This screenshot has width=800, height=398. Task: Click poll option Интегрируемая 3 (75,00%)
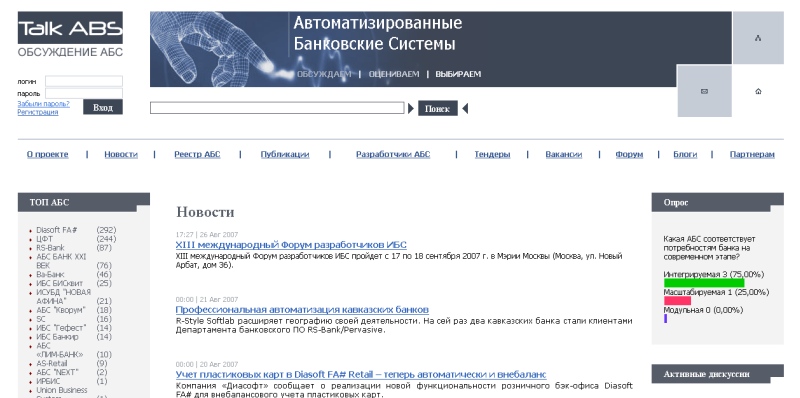(714, 275)
